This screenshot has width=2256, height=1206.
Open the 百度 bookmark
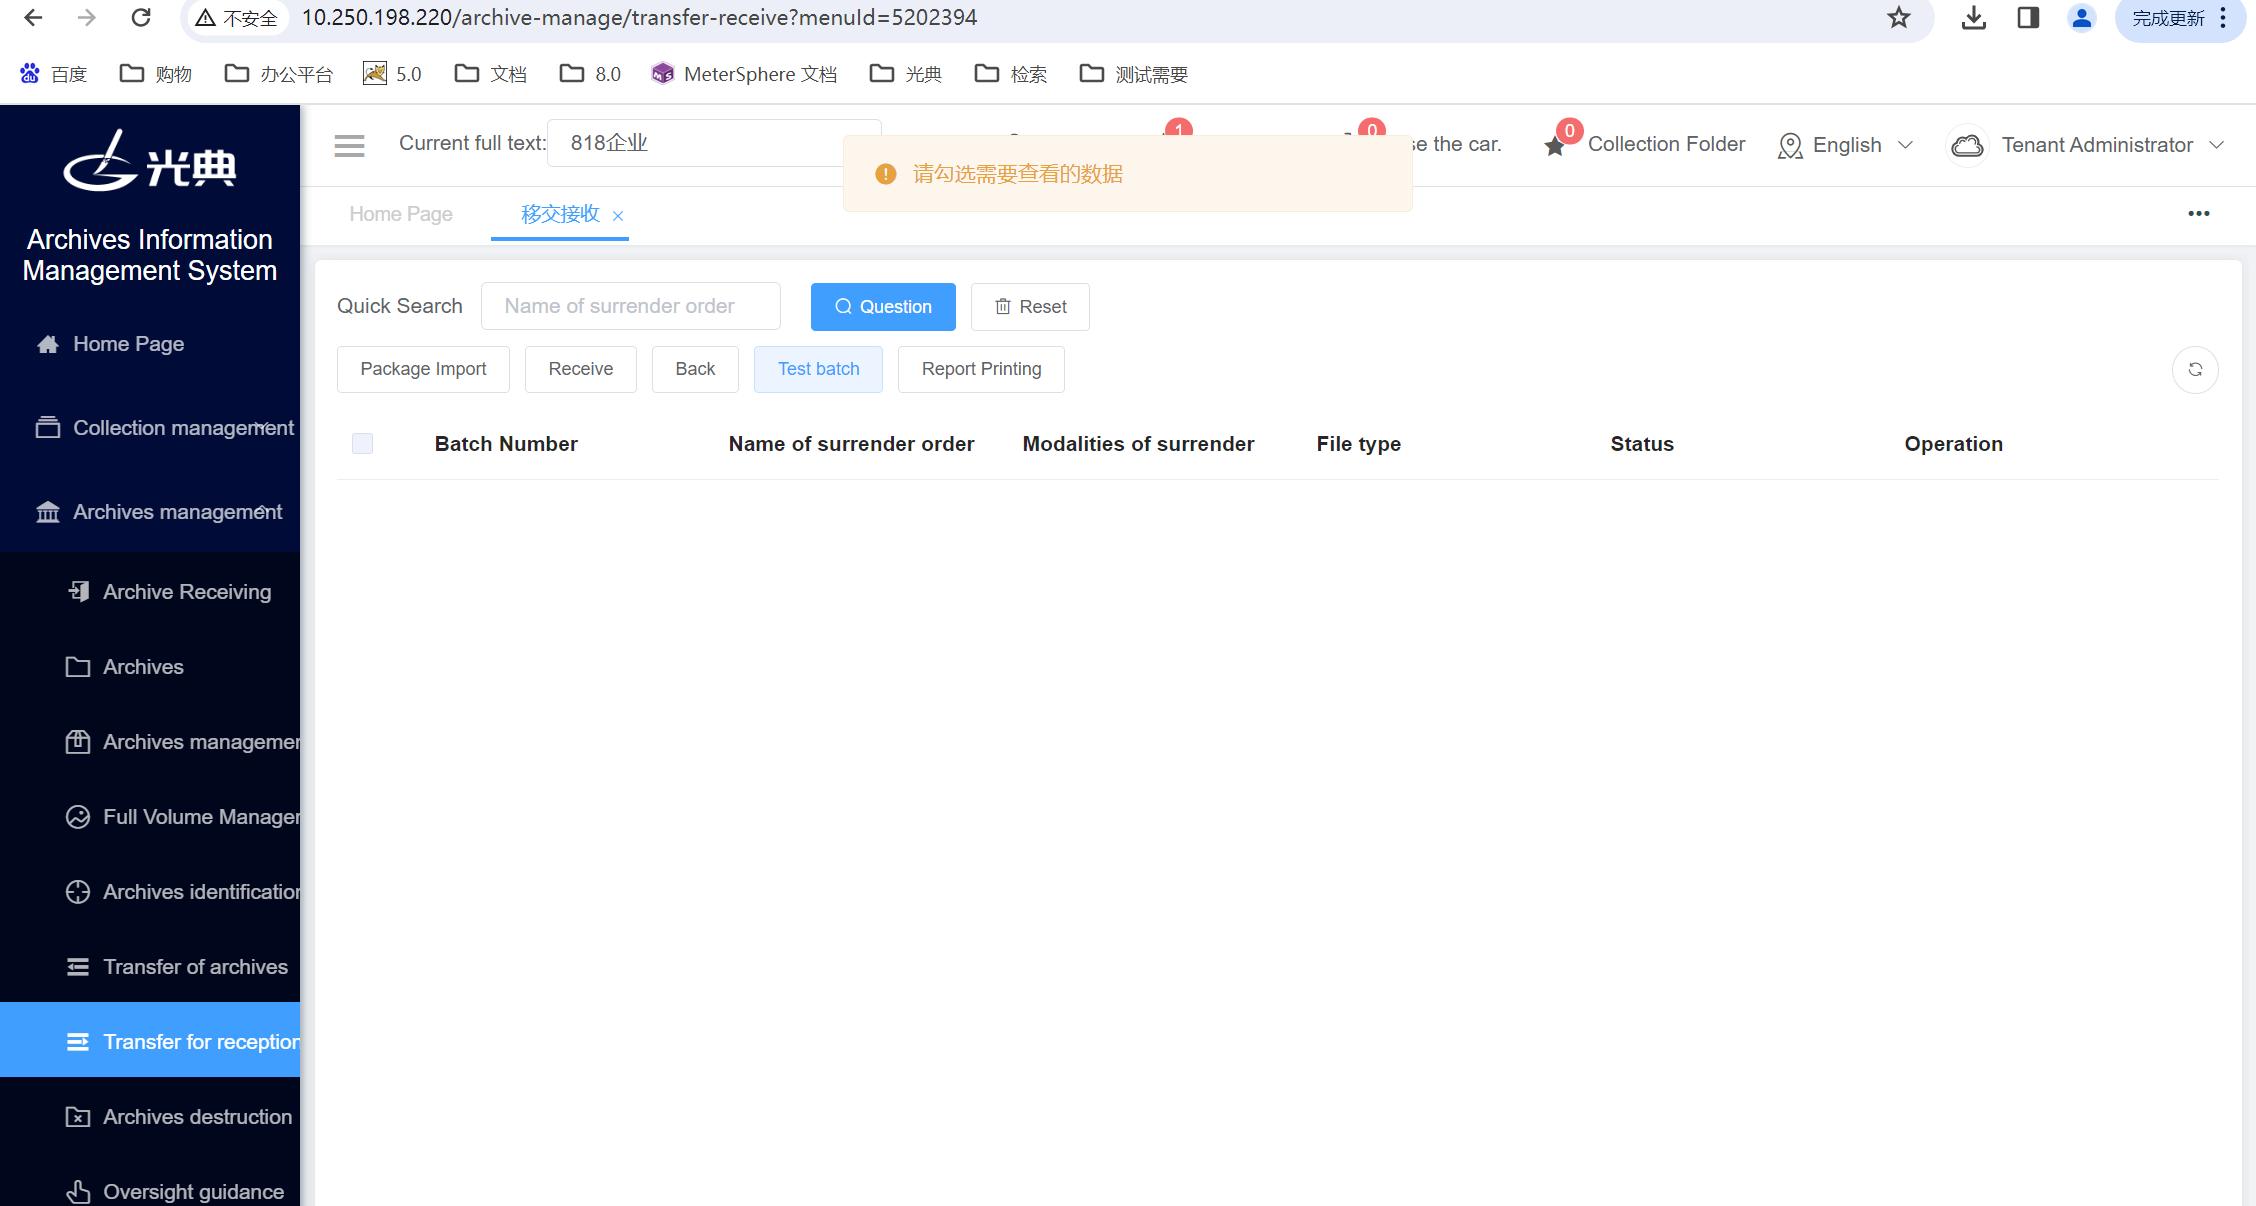tap(54, 74)
